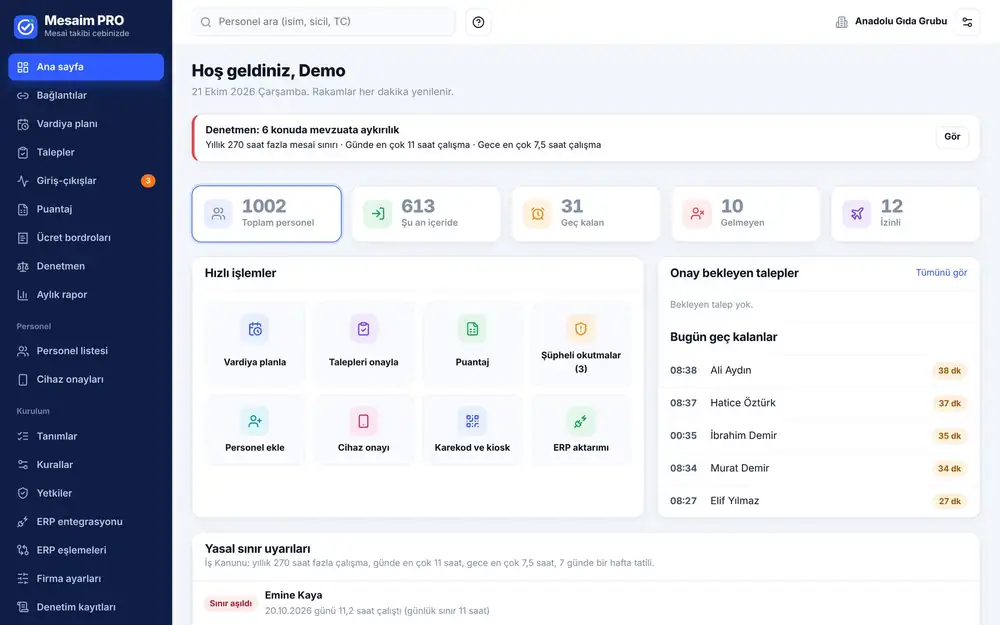This screenshot has width=1000, height=625.
Task: Follow the Tümünü gör link
Action: click(941, 272)
